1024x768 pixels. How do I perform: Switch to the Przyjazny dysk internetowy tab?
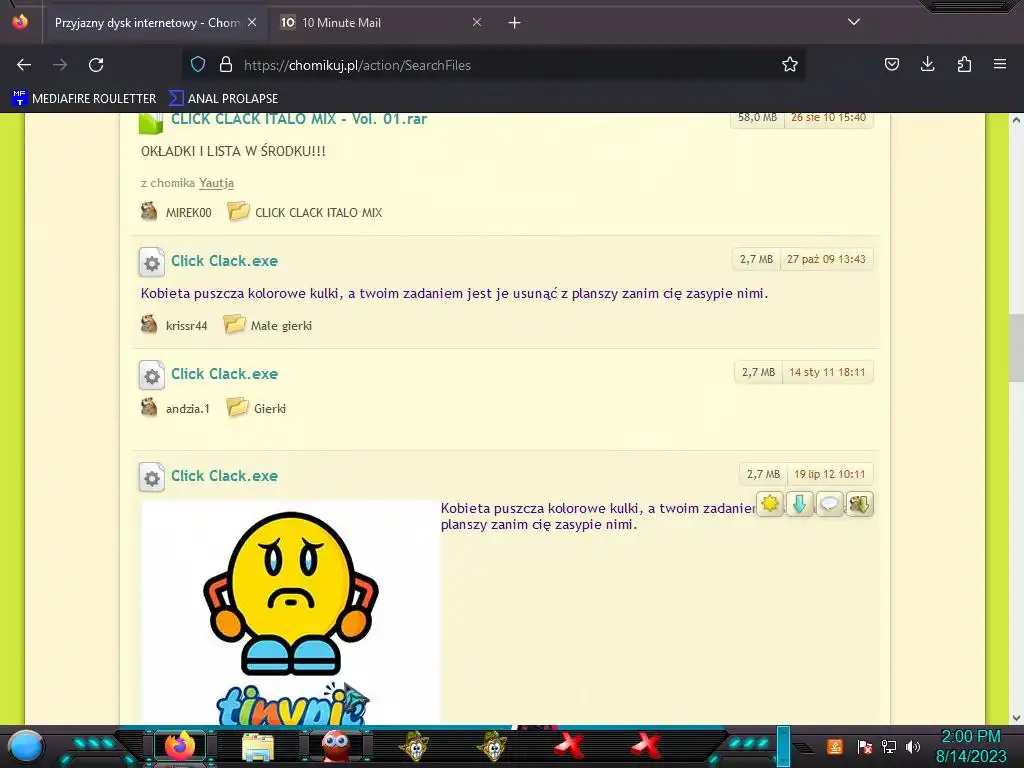click(x=147, y=23)
